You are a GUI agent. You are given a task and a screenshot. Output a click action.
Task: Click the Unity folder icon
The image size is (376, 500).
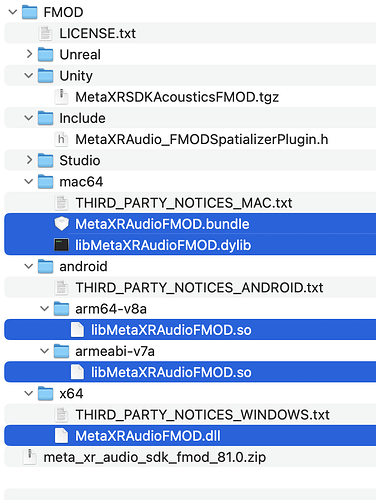45,76
